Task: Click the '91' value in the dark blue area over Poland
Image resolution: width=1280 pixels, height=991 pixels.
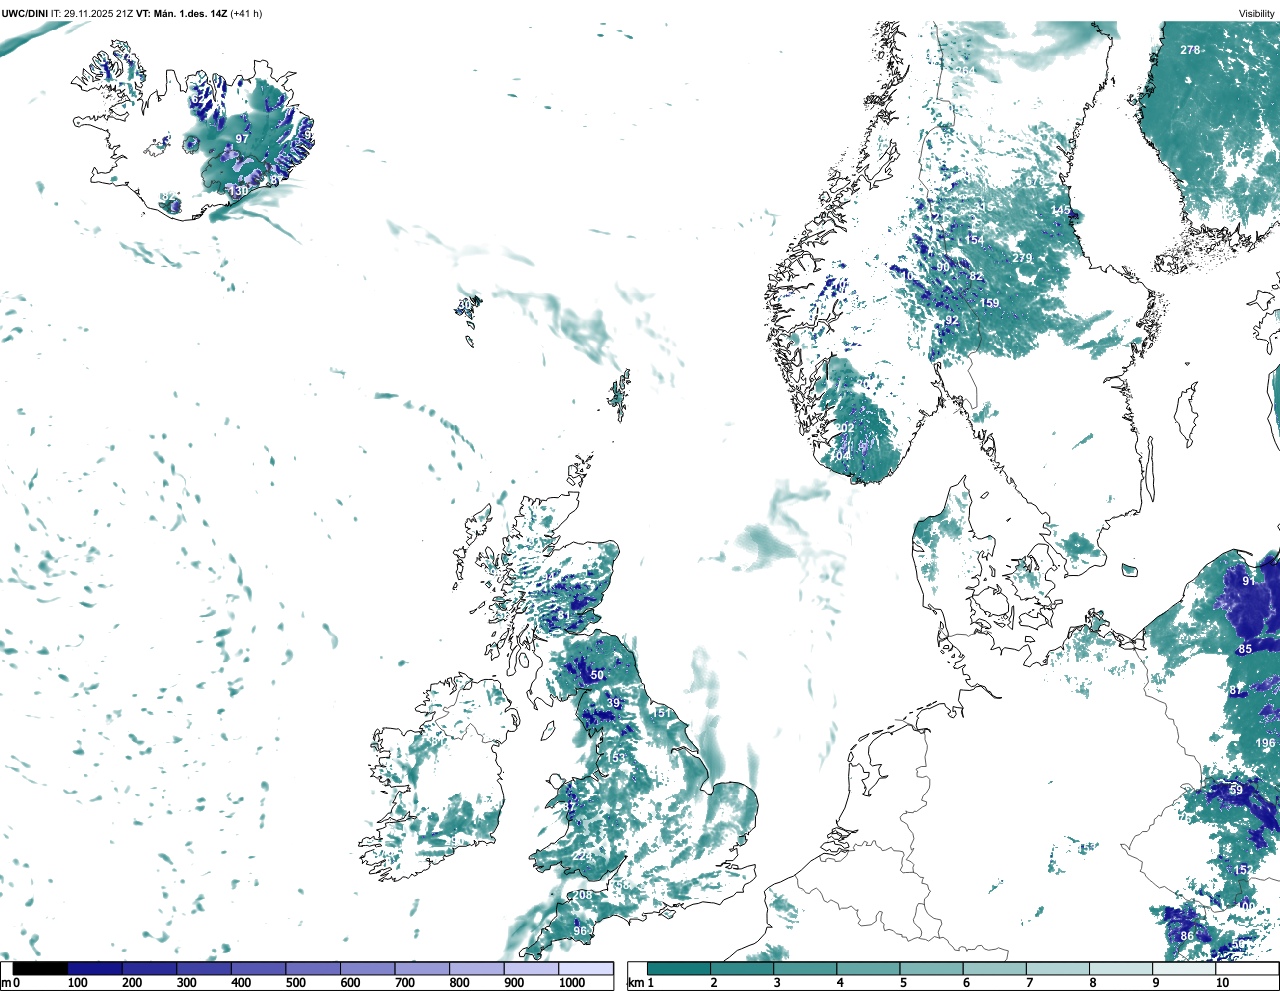Action: (x=1249, y=581)
